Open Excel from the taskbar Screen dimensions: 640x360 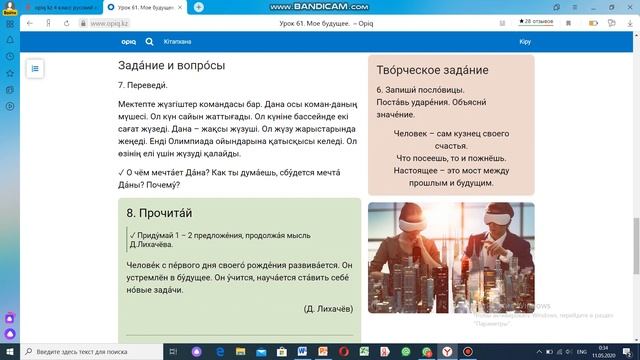364,351
